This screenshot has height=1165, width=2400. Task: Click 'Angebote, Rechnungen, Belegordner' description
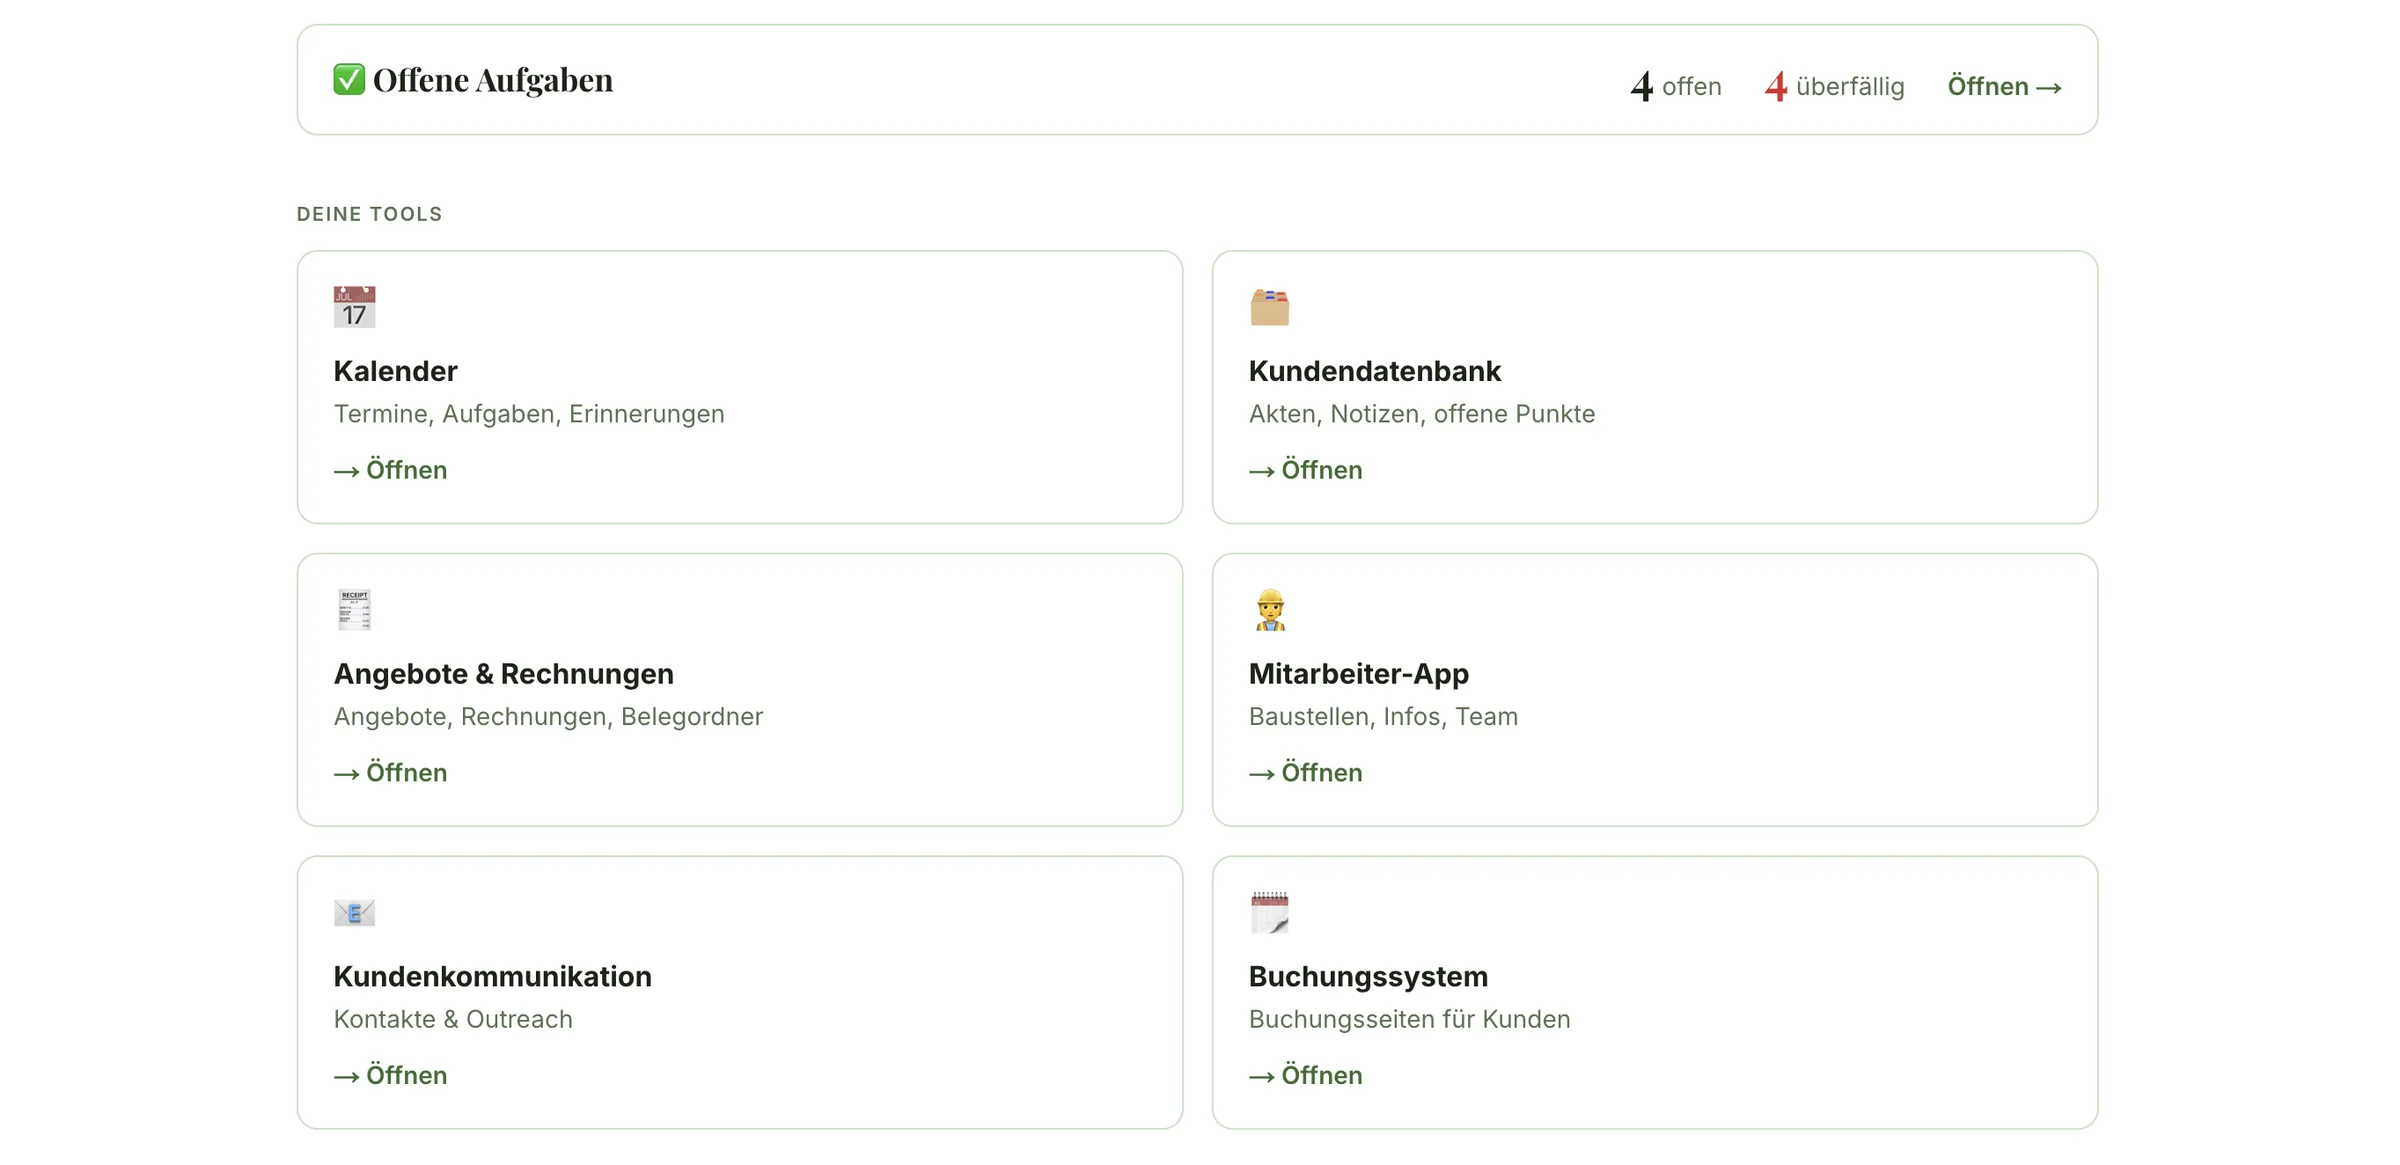pos(548,717)
